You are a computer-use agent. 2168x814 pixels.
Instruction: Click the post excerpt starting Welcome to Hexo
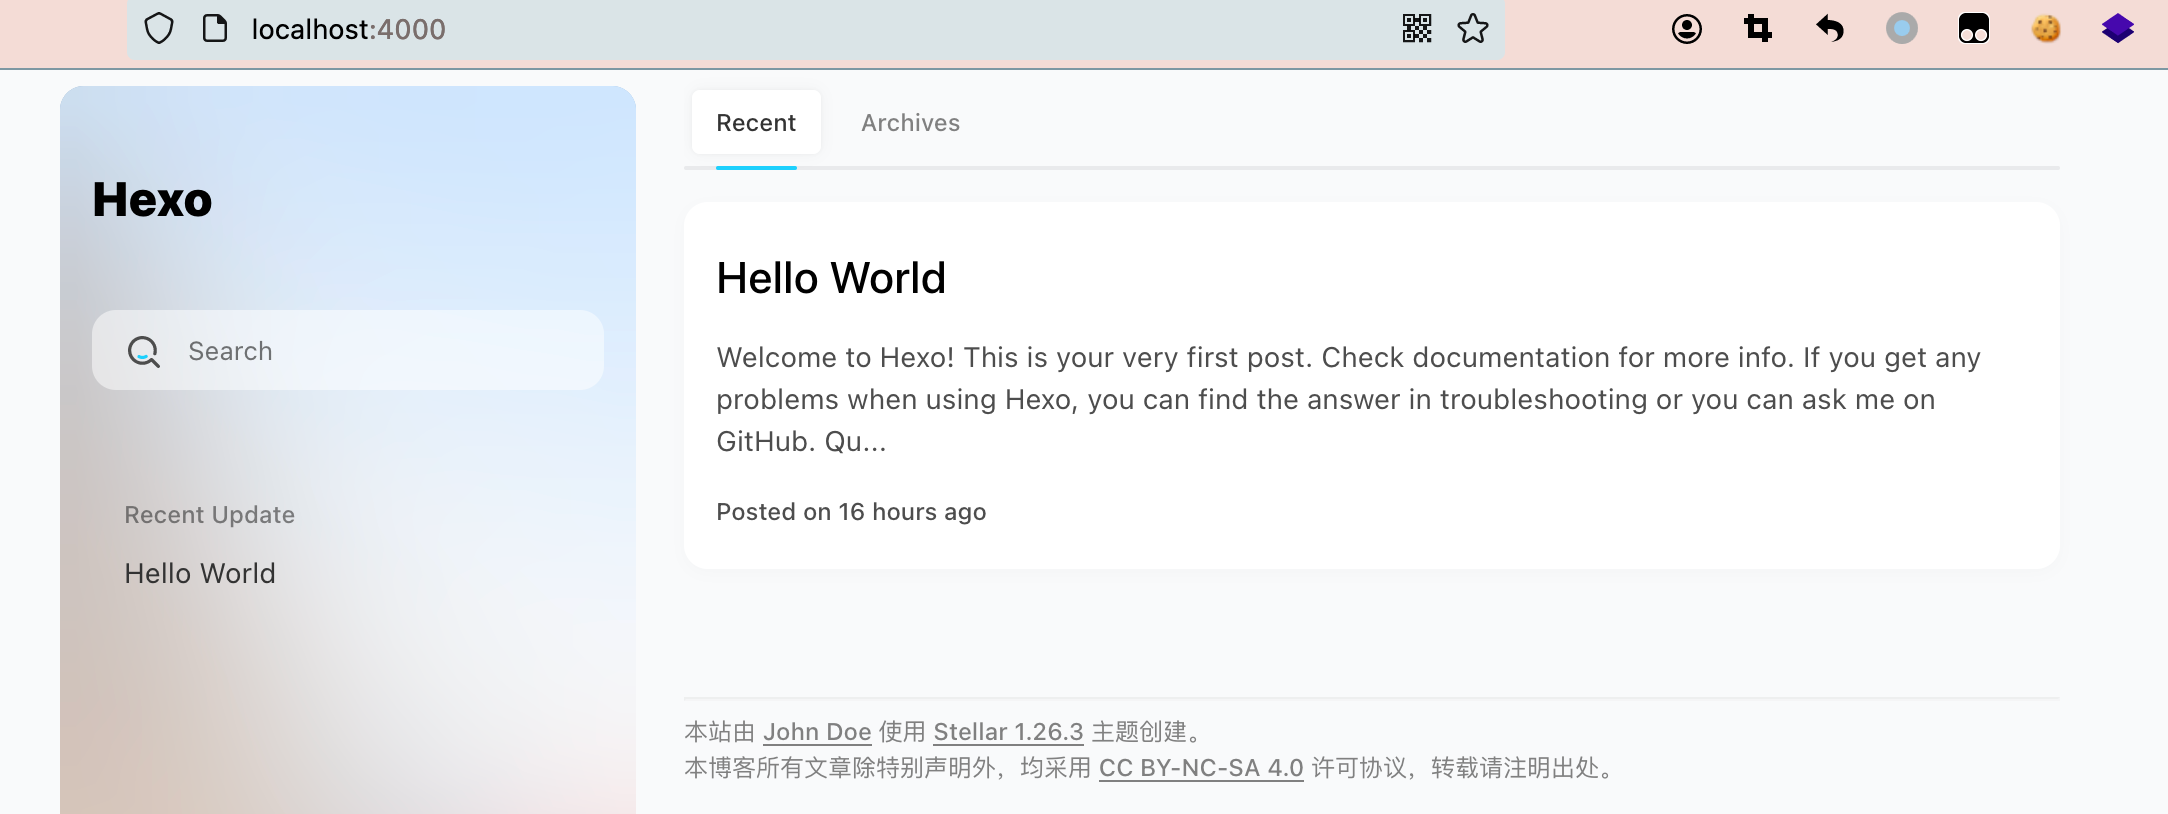coord(1348,399)
